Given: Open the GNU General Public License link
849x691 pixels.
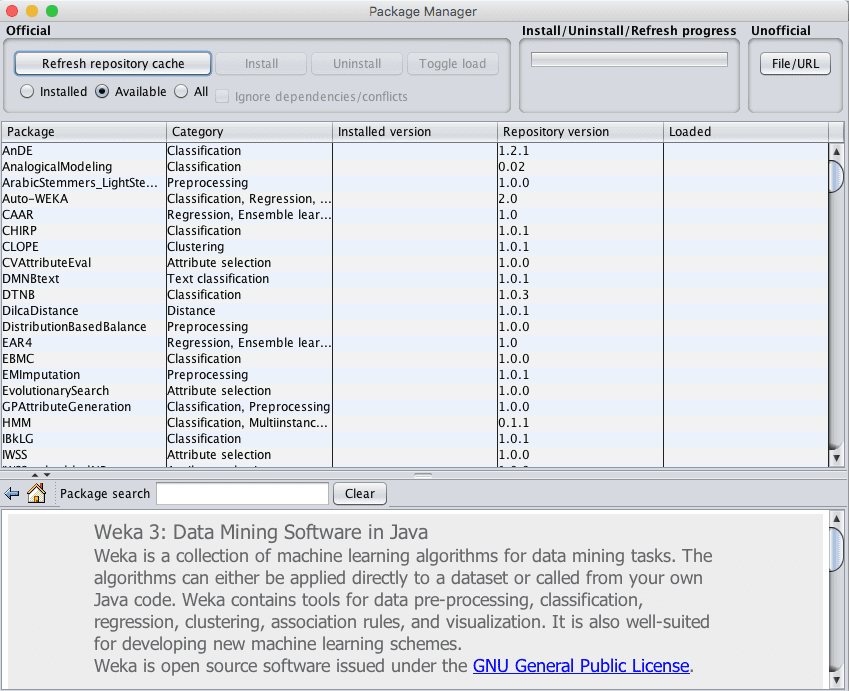Looking at the screenshot, I should (x=581, y=666).
